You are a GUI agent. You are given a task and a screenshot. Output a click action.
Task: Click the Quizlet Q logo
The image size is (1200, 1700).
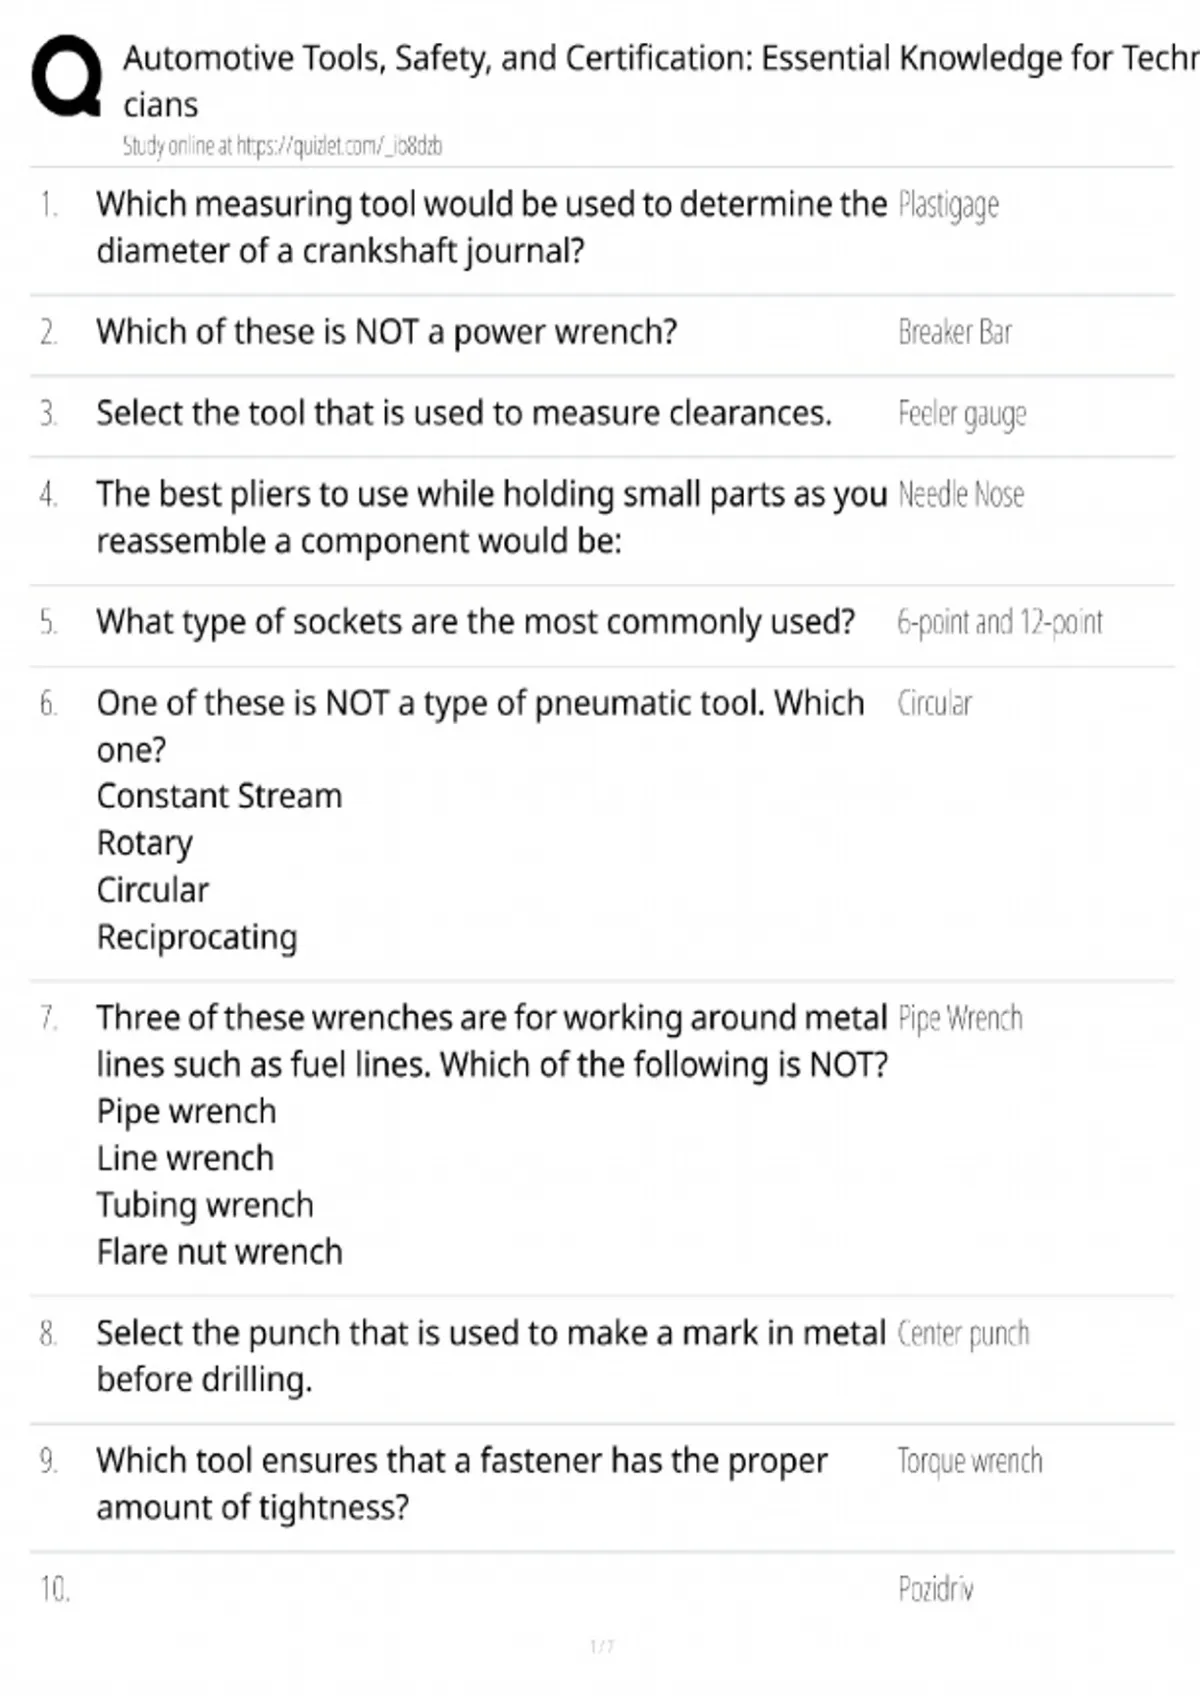[x=66, y=77]
